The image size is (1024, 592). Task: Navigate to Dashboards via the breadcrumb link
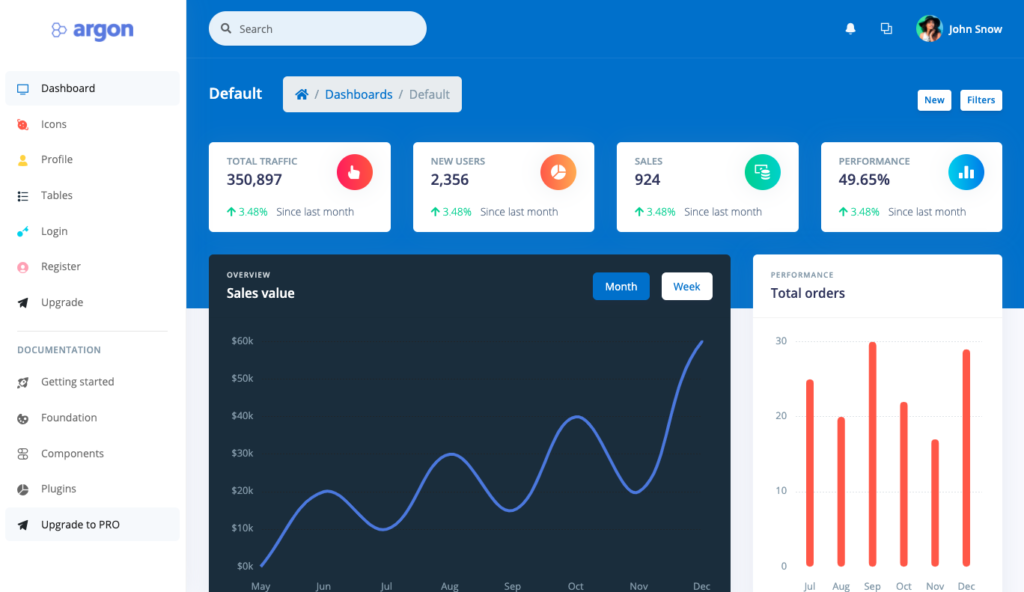coord(358,93)
